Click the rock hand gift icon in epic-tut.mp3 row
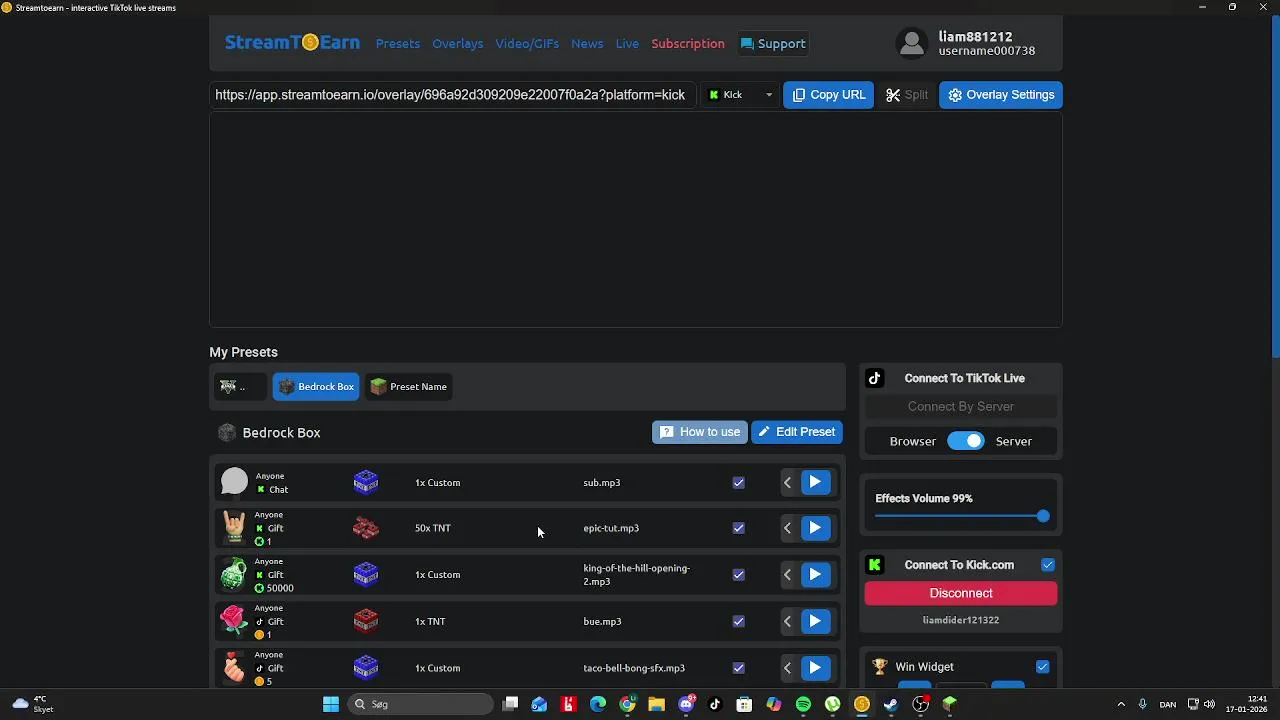This screenshot has width=1280, height=720. 234,527
